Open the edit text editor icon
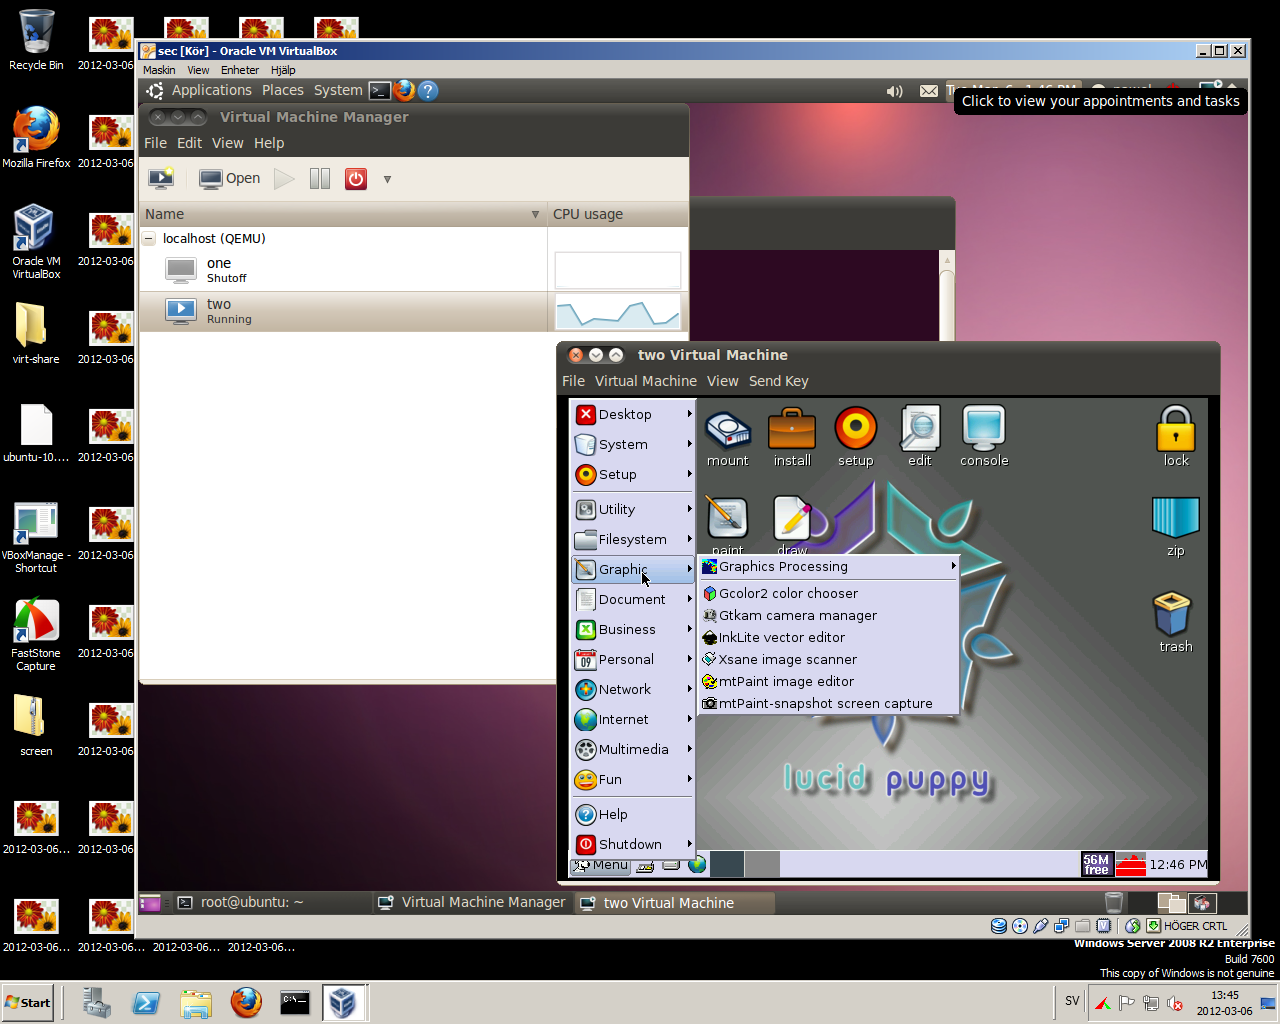The image size is (1280, 1024). click(x=920, y=436)
